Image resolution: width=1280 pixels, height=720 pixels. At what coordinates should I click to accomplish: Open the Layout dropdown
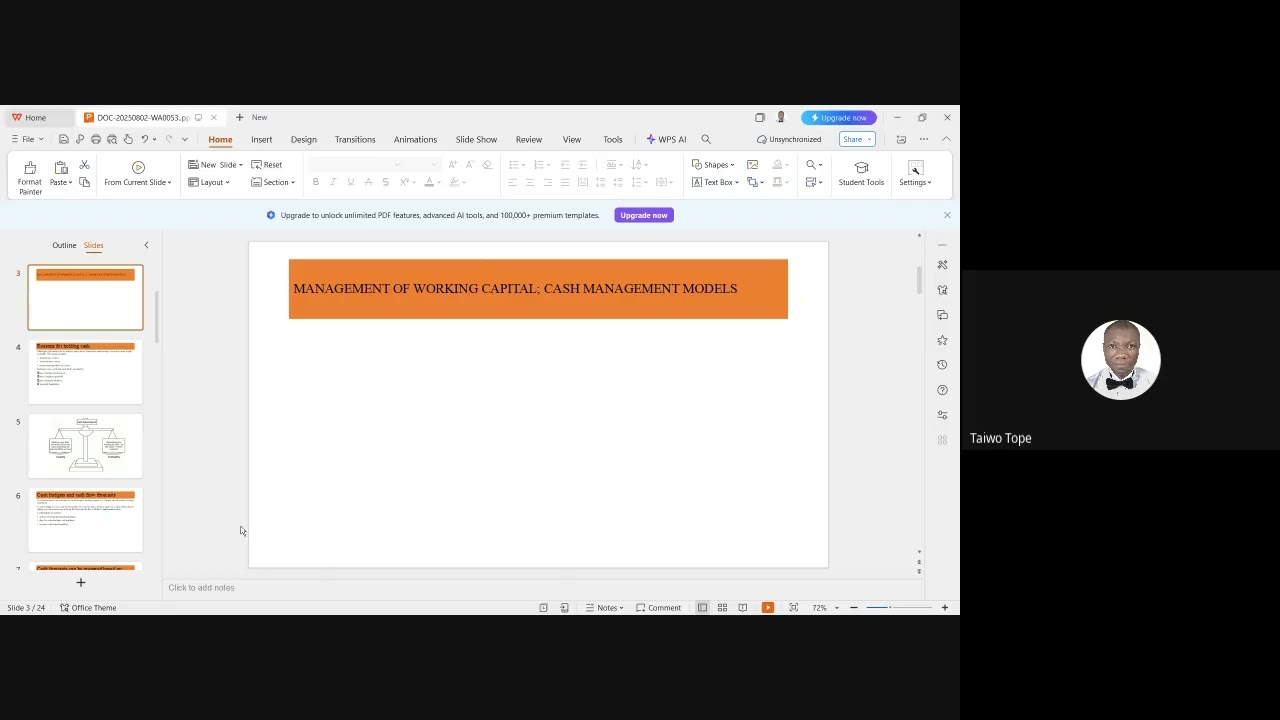coord(209,182)
